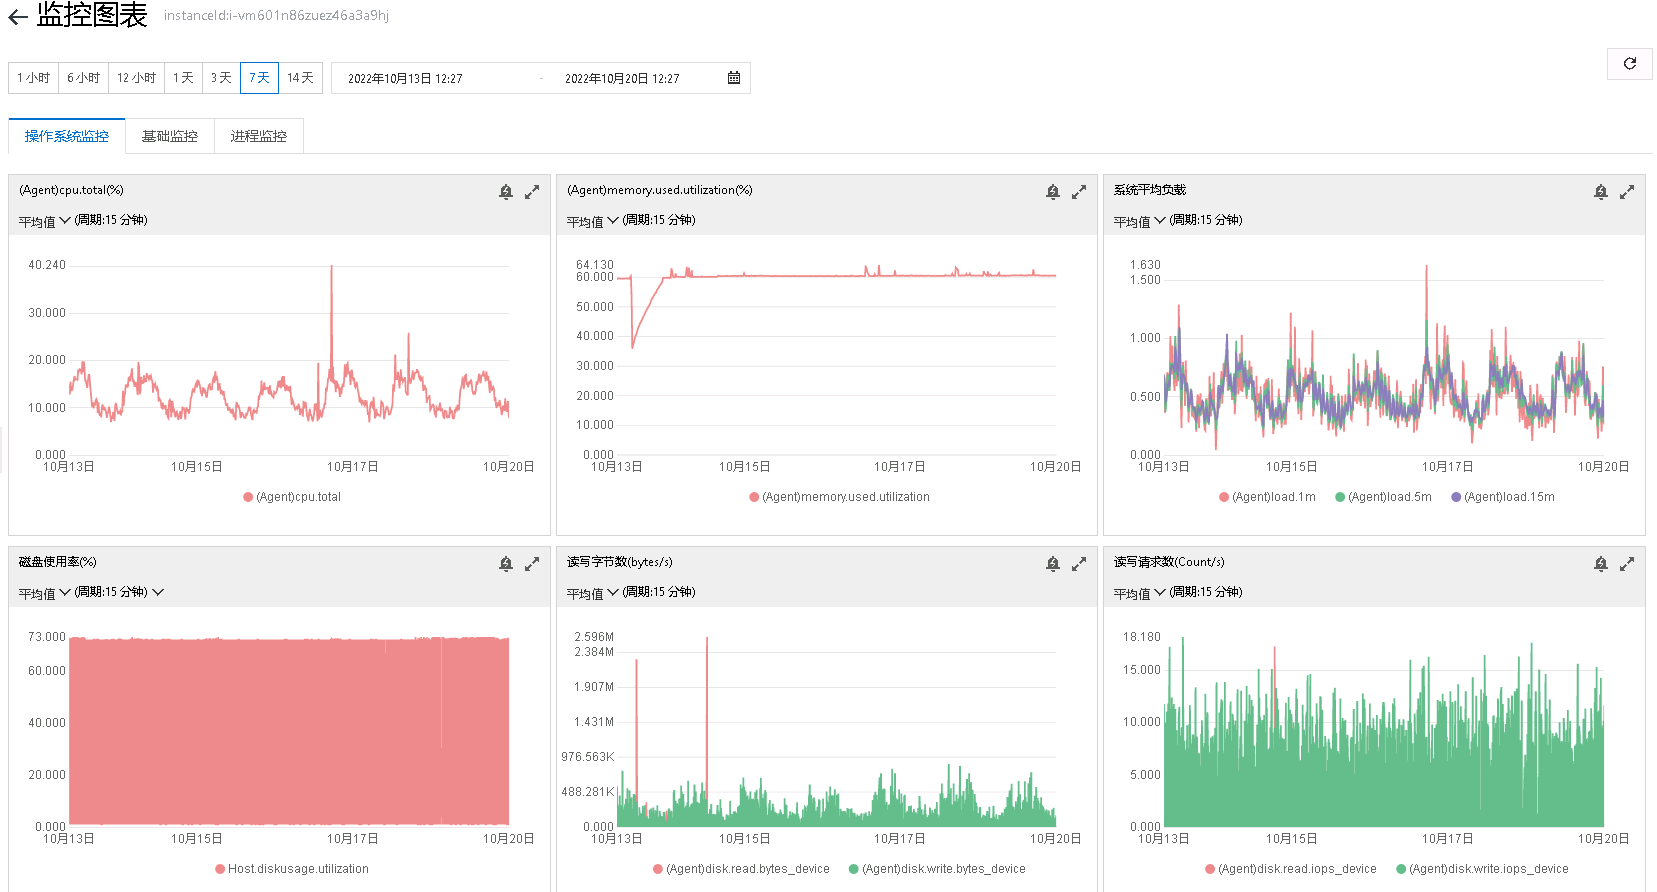Viewport: 1657px width, 892px height.
Task: Click the 磁盘使用率(%) chart title
Action: (58, 562)
